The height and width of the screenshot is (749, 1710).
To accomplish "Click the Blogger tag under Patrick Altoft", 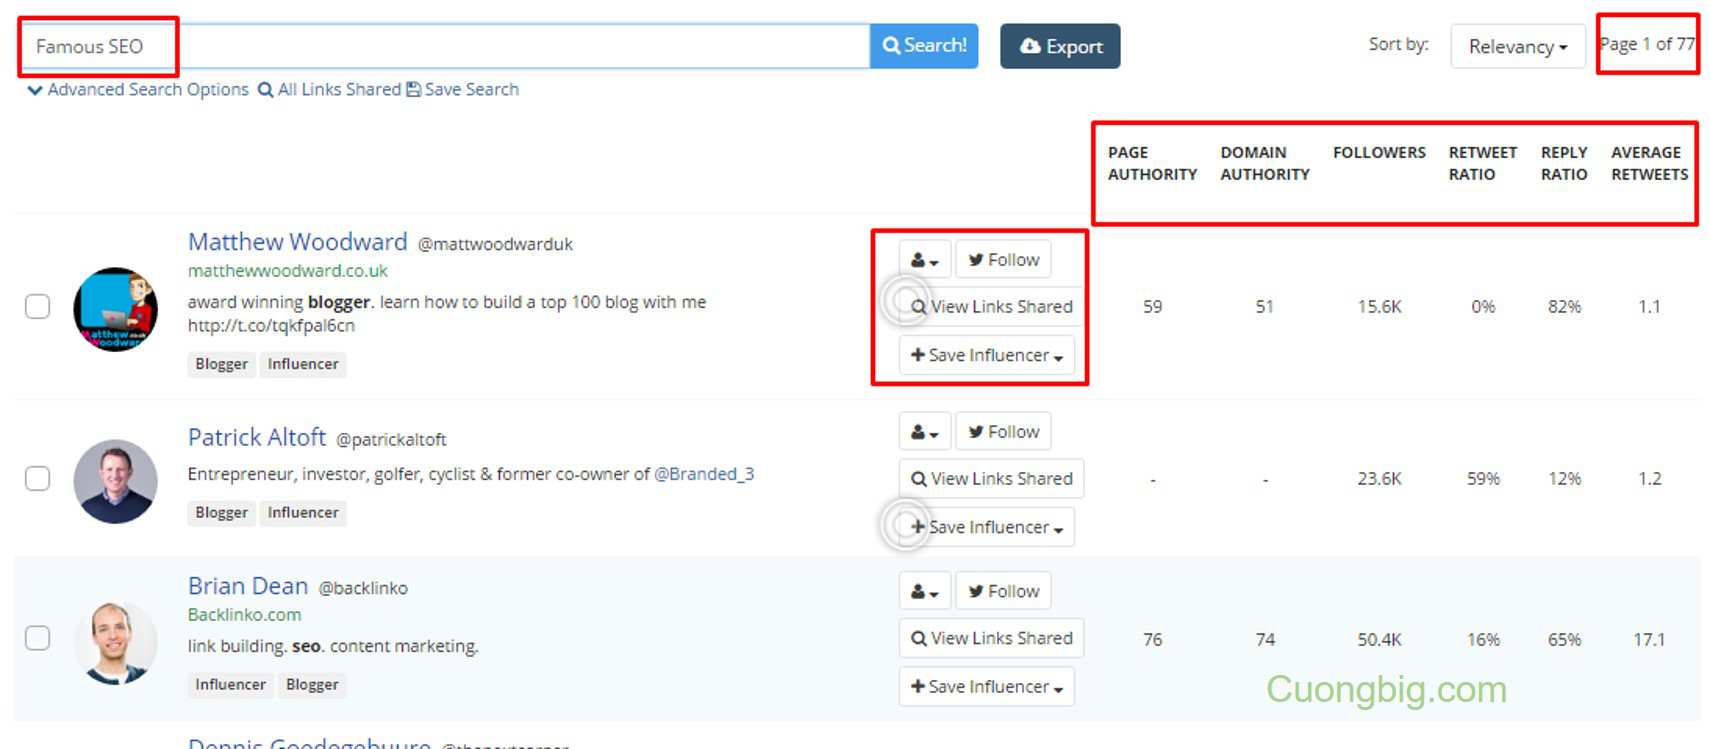I will pos(221,512).
